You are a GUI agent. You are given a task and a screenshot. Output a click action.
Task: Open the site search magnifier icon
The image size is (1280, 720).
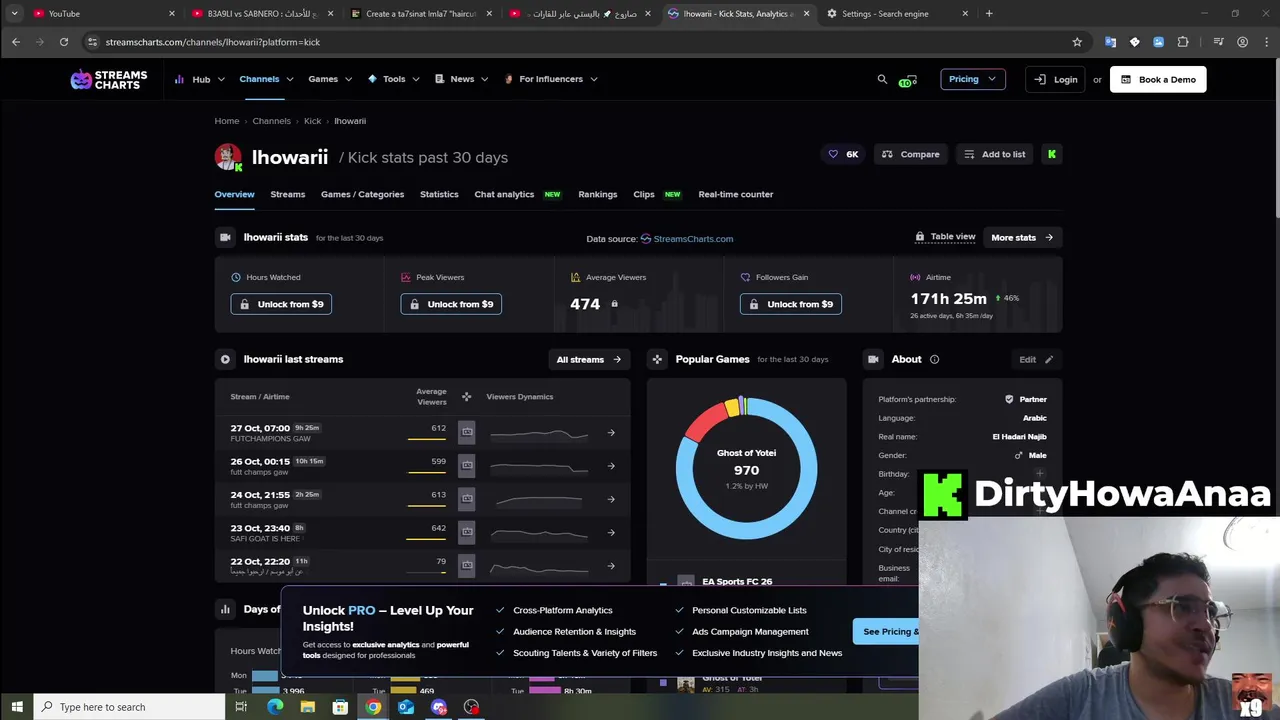[882, 79]
